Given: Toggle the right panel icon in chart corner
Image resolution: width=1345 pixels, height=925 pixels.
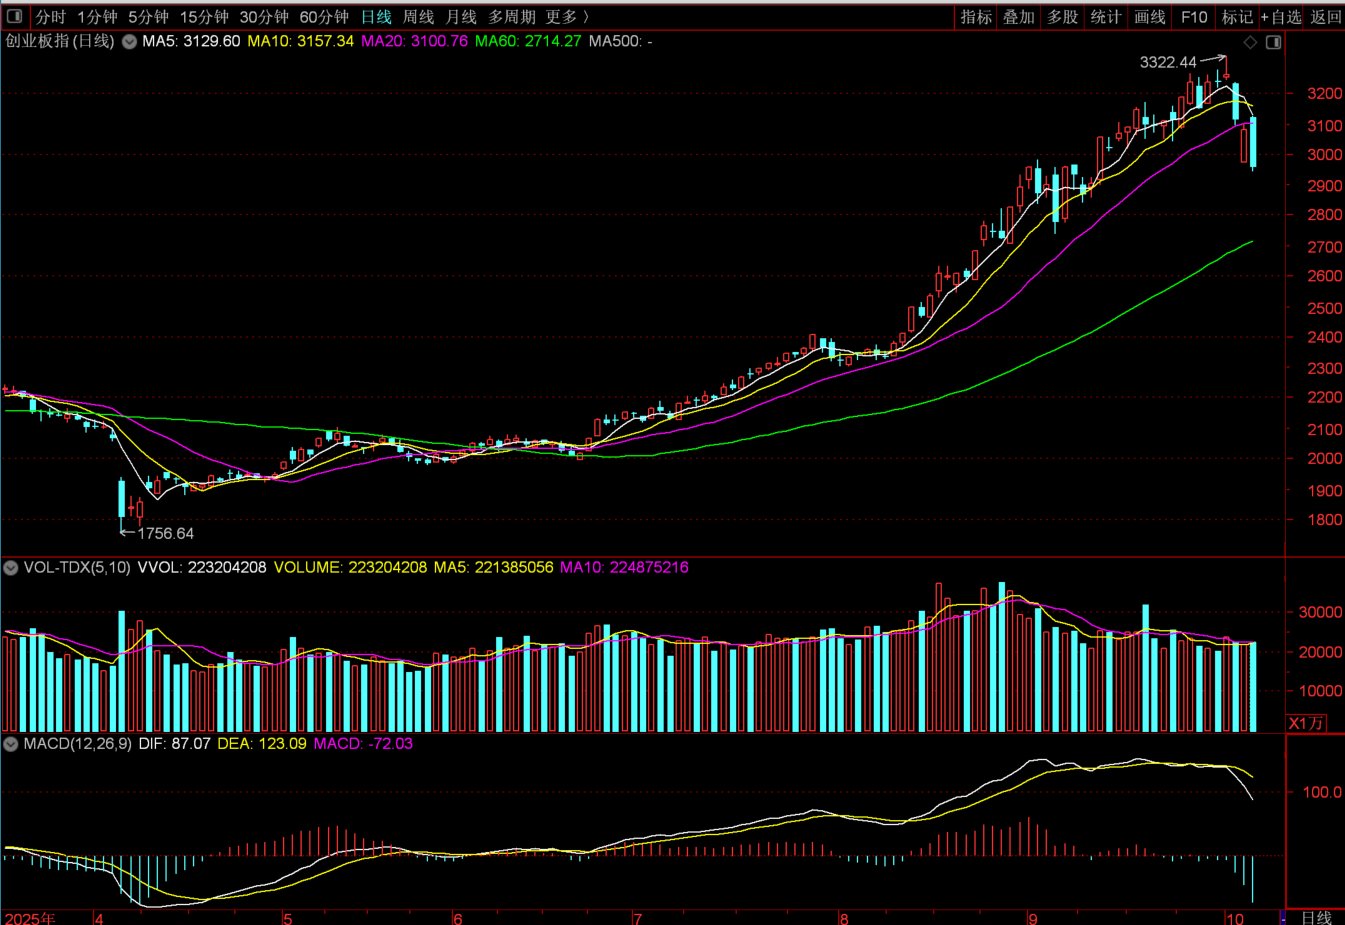Looking at the screenshot, I should click(1273, 42).
